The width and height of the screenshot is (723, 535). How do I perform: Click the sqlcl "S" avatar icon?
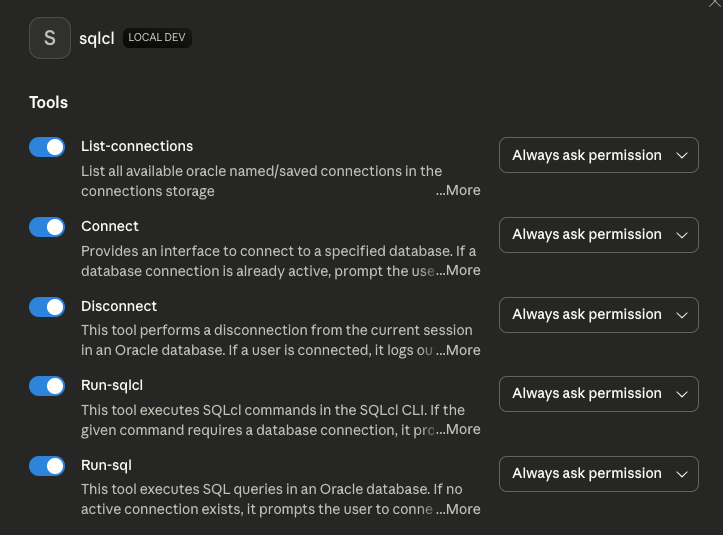pyautogui.click(x=50, y=38)
